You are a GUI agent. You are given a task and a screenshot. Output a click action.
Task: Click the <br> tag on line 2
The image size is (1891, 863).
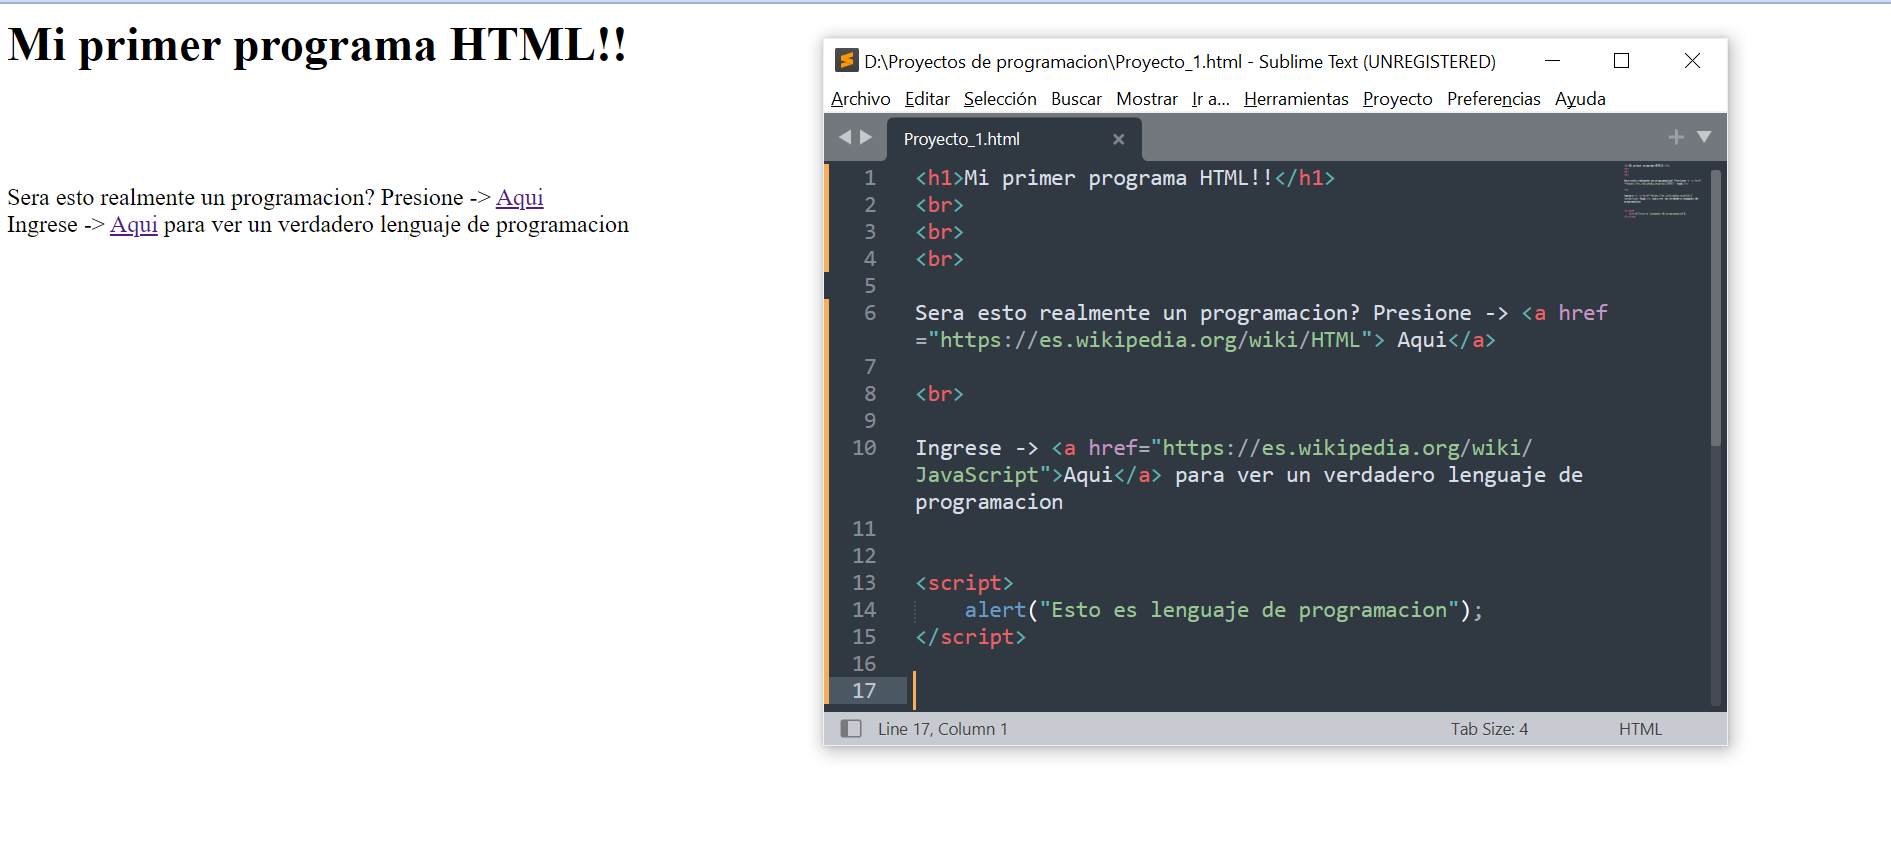(939, 205)
